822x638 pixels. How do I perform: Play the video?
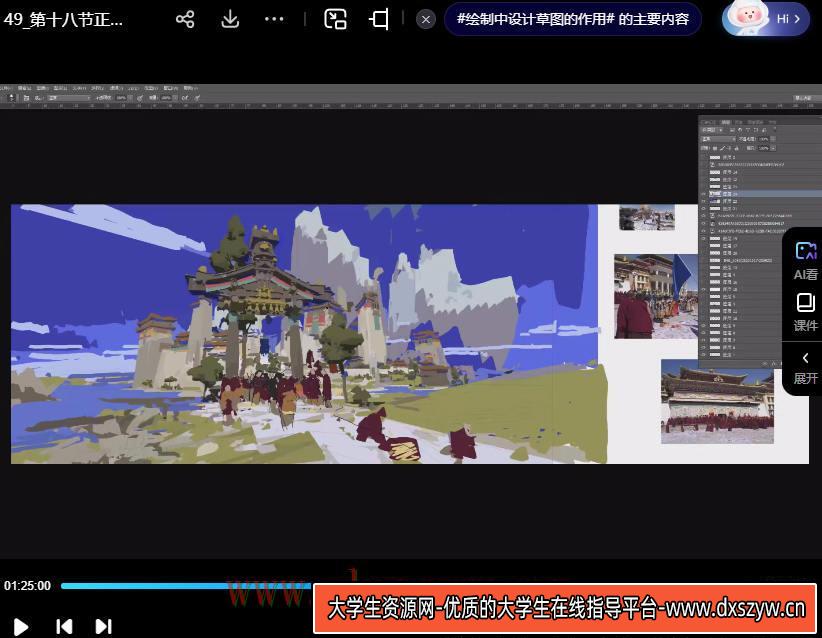click(x=20, y=626)
